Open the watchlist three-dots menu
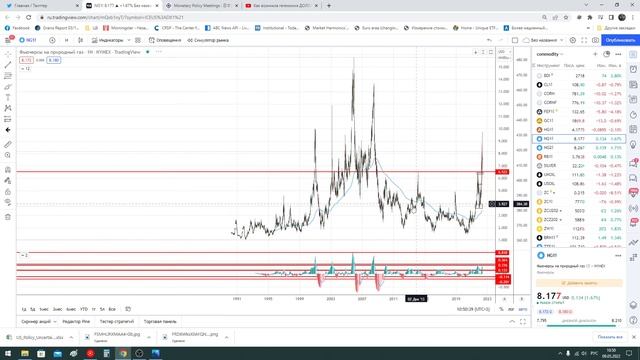640x360 pixels. click(x=618, y=54)
